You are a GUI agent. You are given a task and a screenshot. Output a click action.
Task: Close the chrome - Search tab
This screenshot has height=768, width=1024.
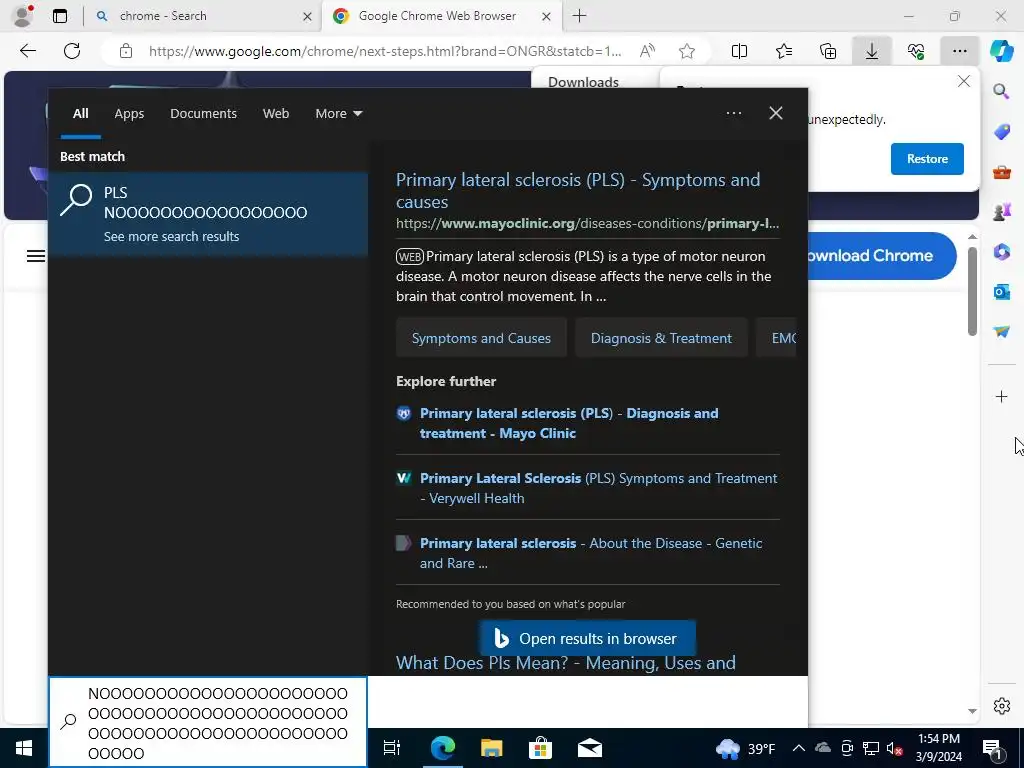(307, 16)
